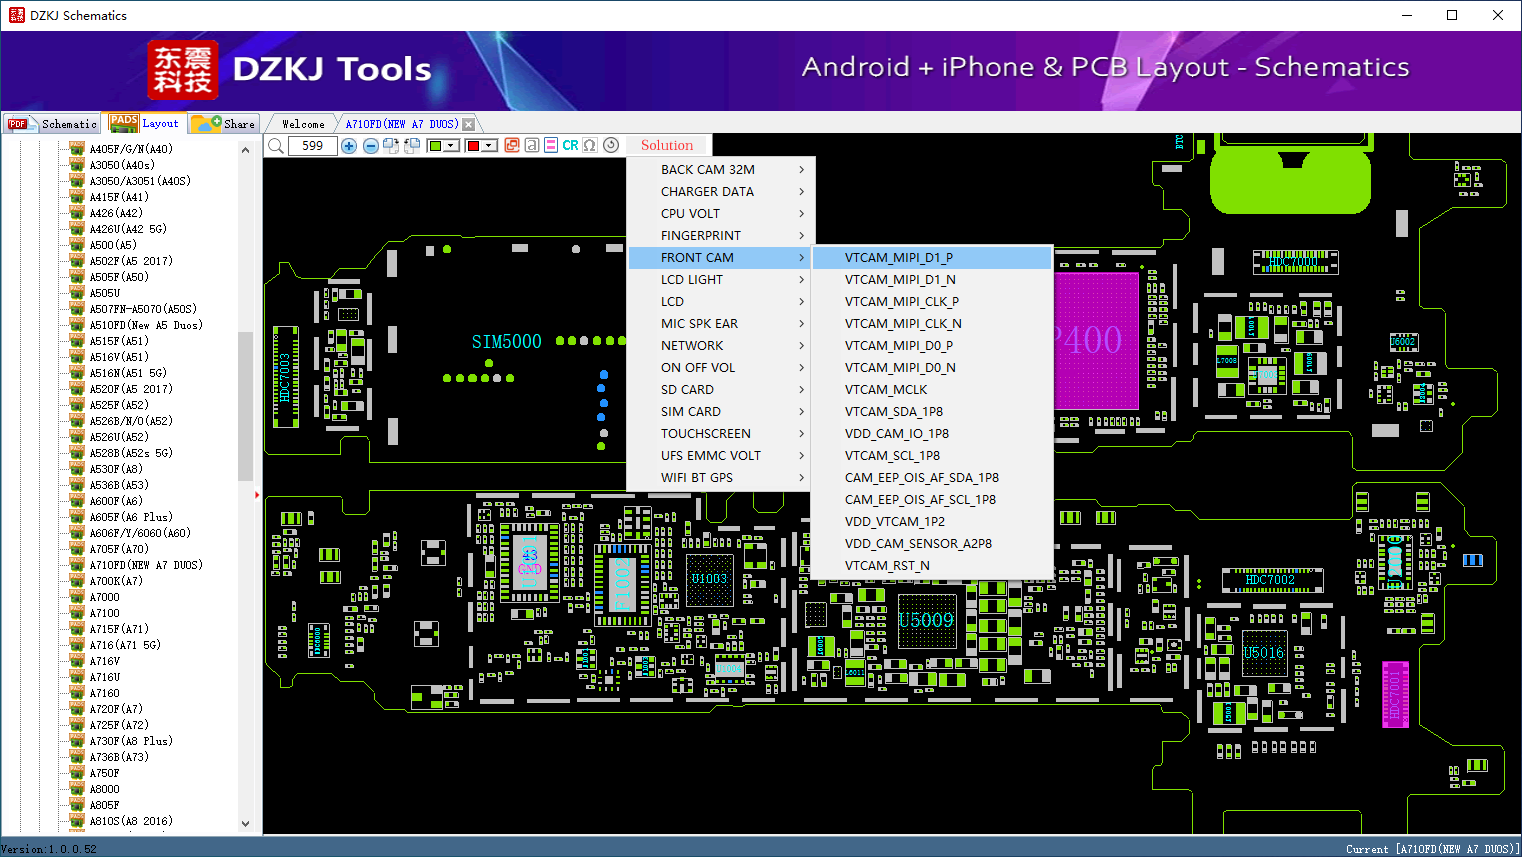Click the omega symbol toolbar icon
Image resolution: width=1522 pixels, height=857 pixels.
590,145
